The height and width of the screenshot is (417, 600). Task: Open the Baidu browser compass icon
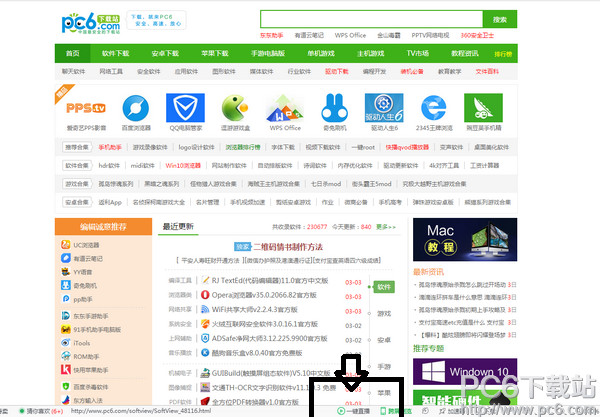tap(135, 108)
